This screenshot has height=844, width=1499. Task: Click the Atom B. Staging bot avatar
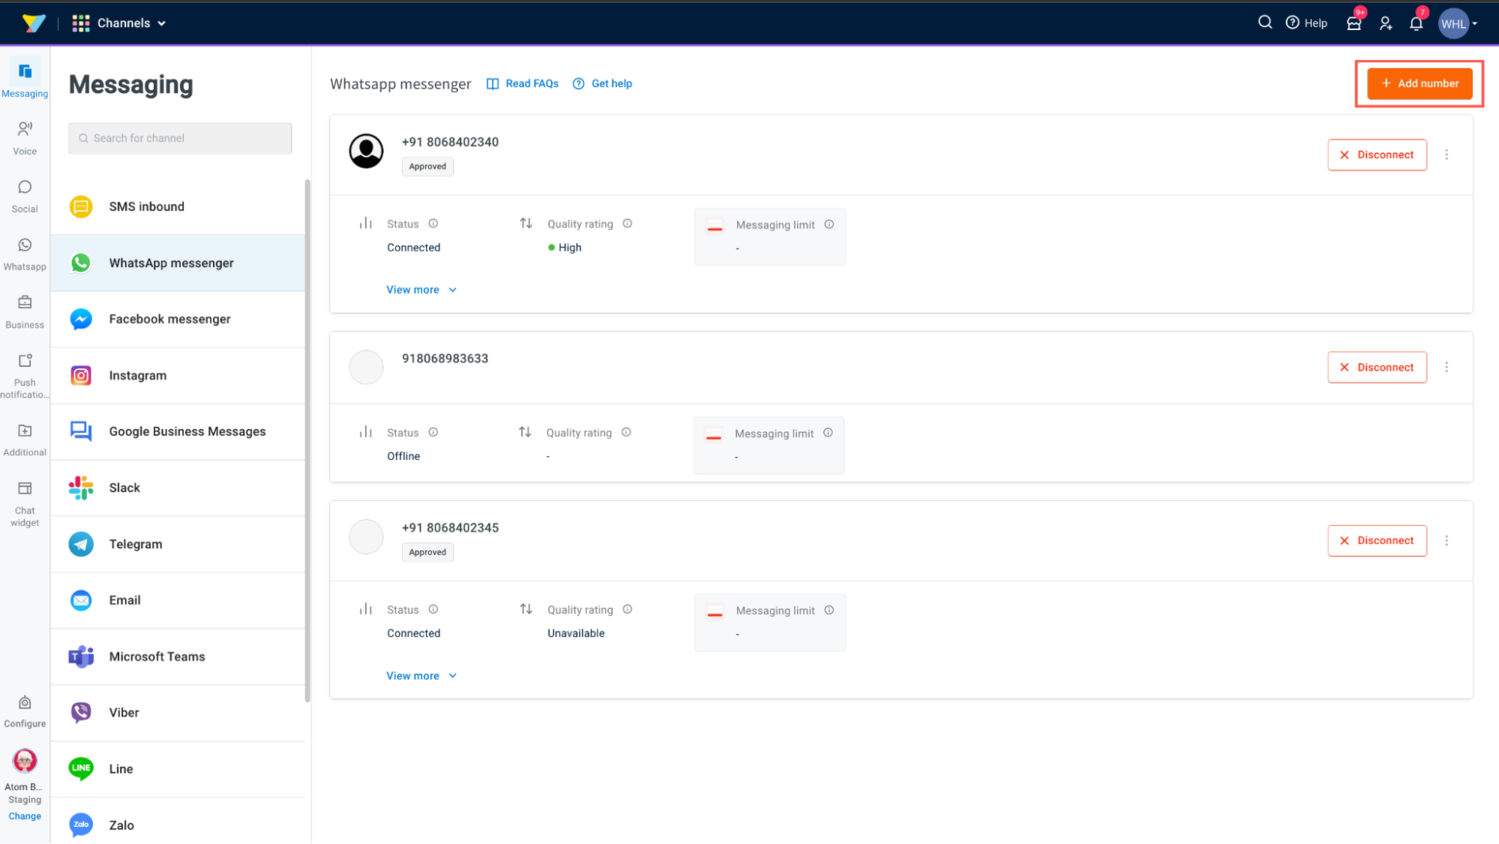coord(25,761)
